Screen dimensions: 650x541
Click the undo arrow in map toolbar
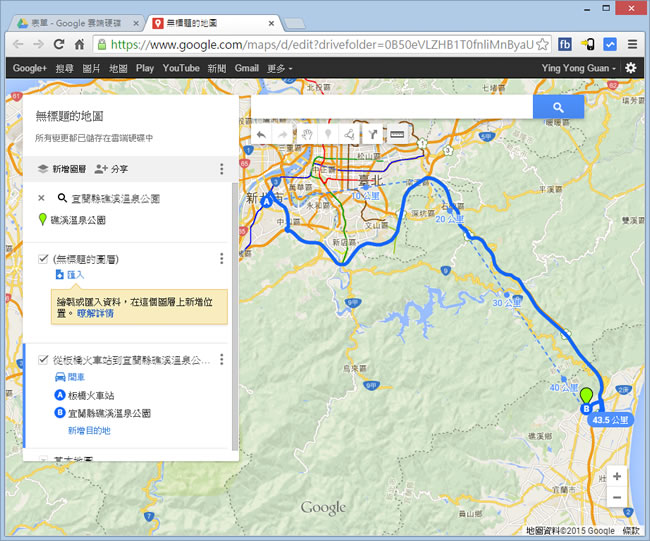point(261,134)
